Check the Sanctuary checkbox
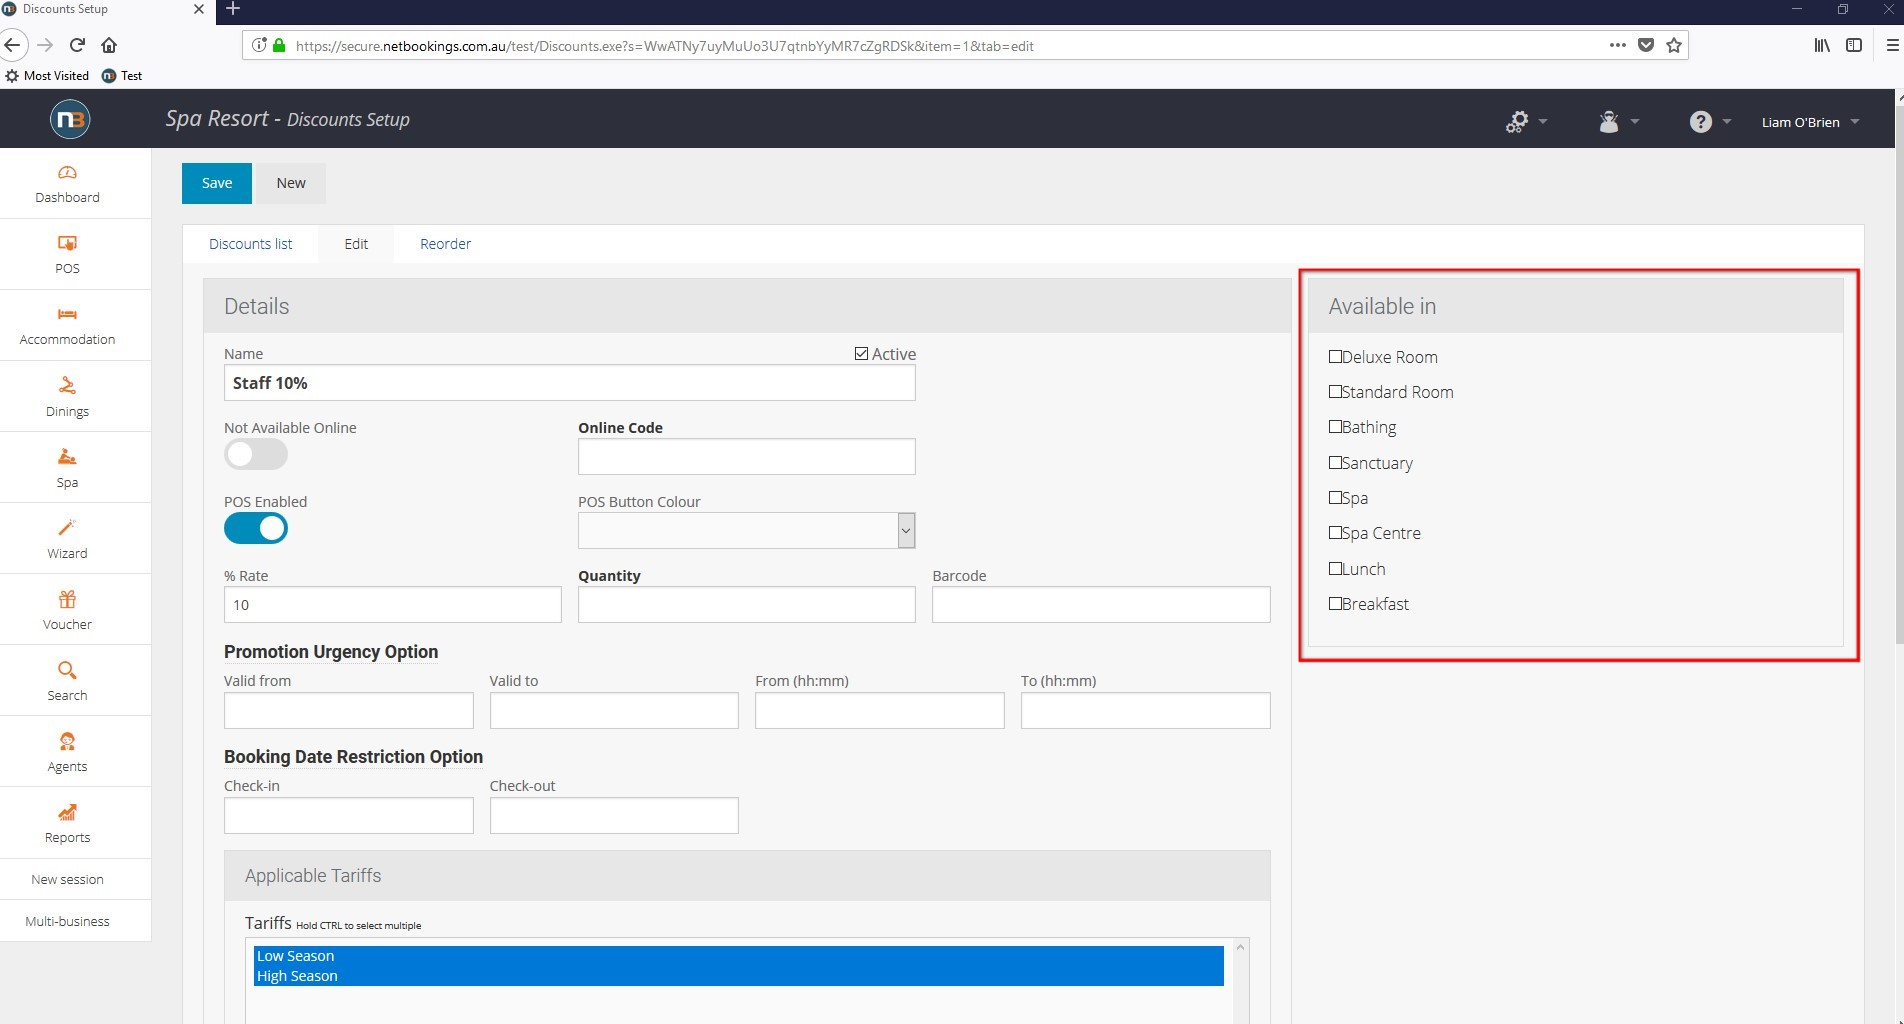 click(1335, 462)
